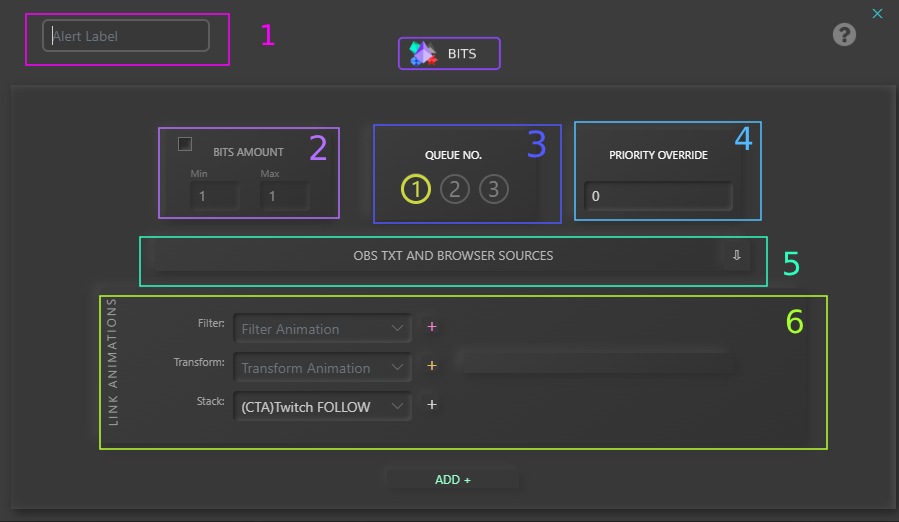This screenshot has width=899, height=522.
Task: Click the Bits gem icon
Action: pos(423,54)
